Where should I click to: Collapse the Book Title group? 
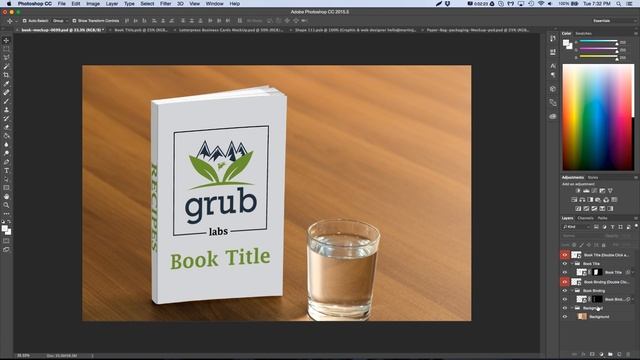pyautogui.click(x=572, y=264)
